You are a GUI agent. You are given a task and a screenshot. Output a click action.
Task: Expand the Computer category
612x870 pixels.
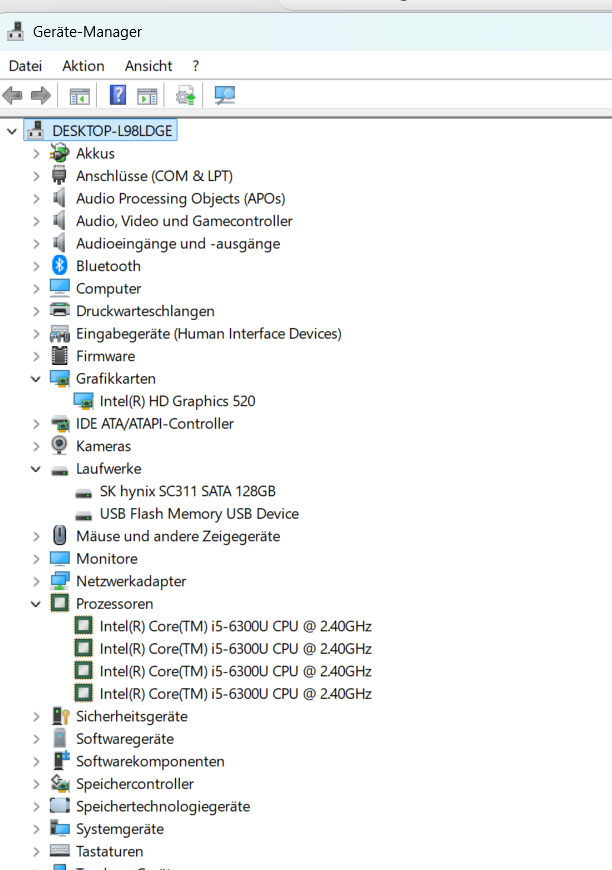pyautogui.click(x=36, y=289)
